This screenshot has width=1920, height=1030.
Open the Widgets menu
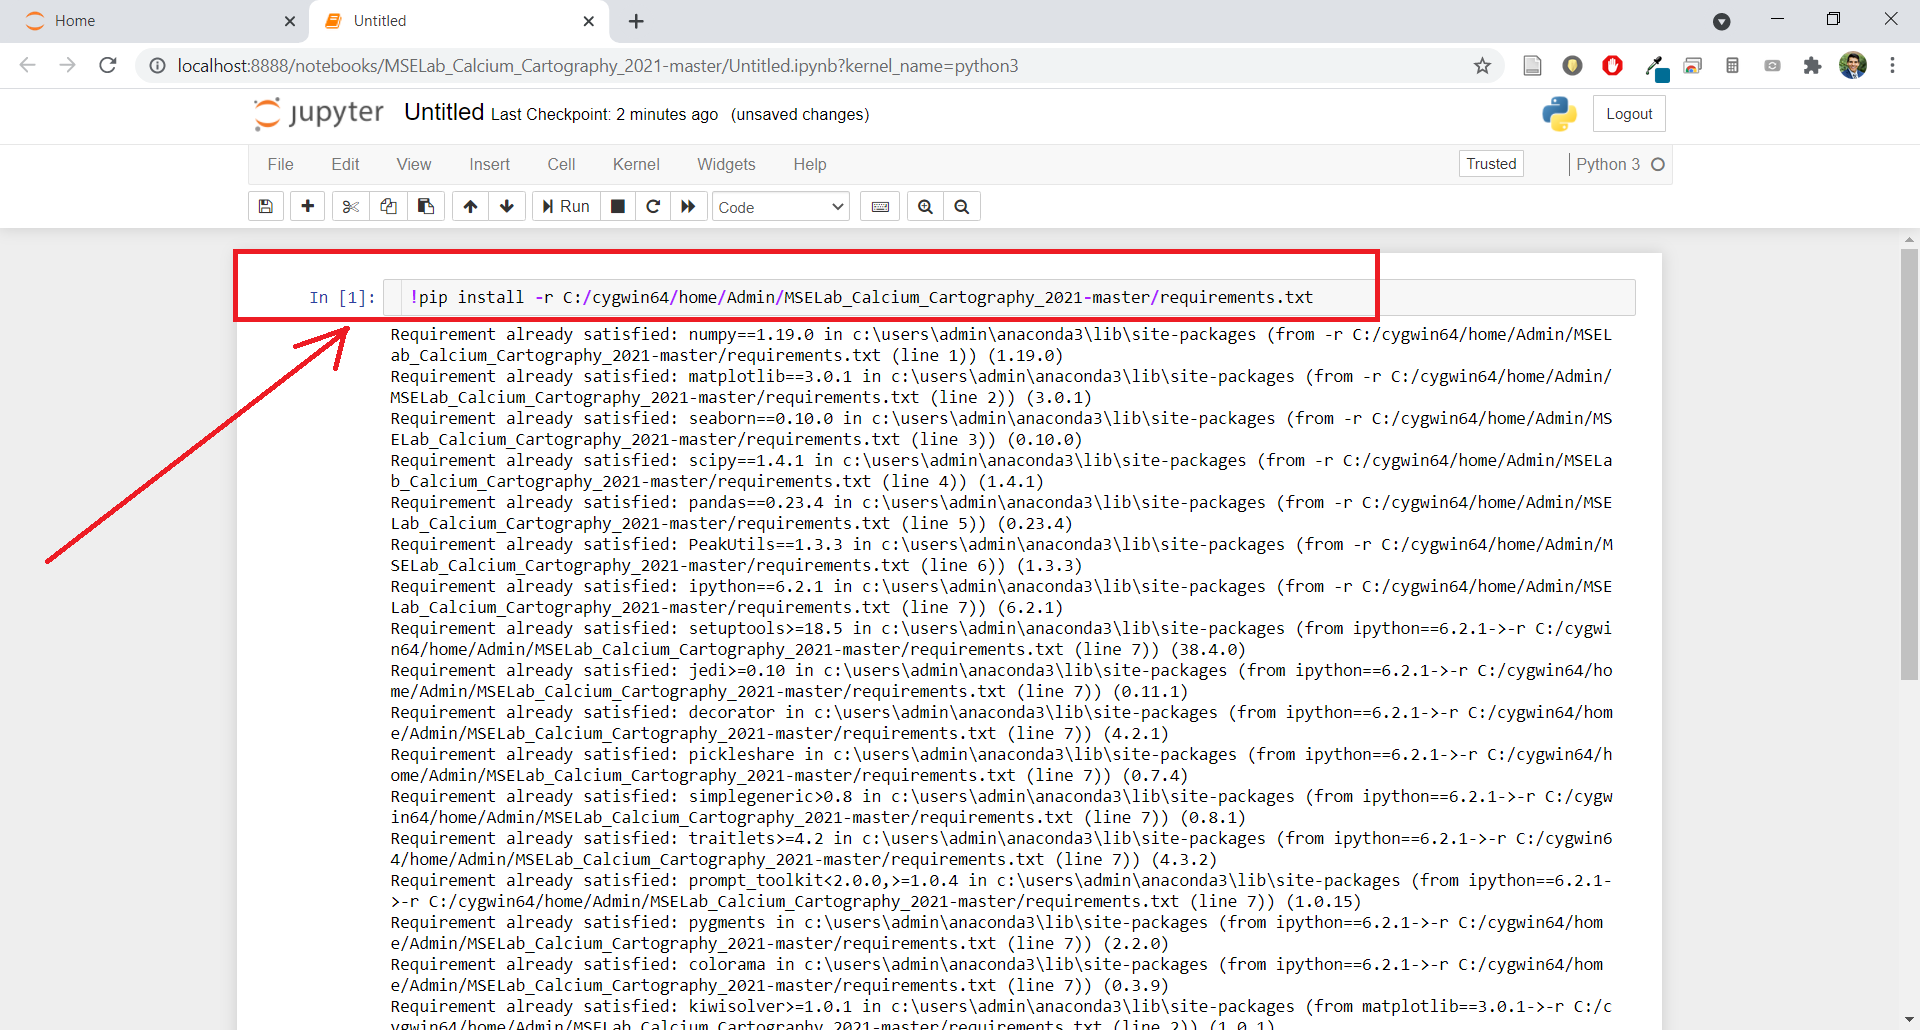(726, 164)
